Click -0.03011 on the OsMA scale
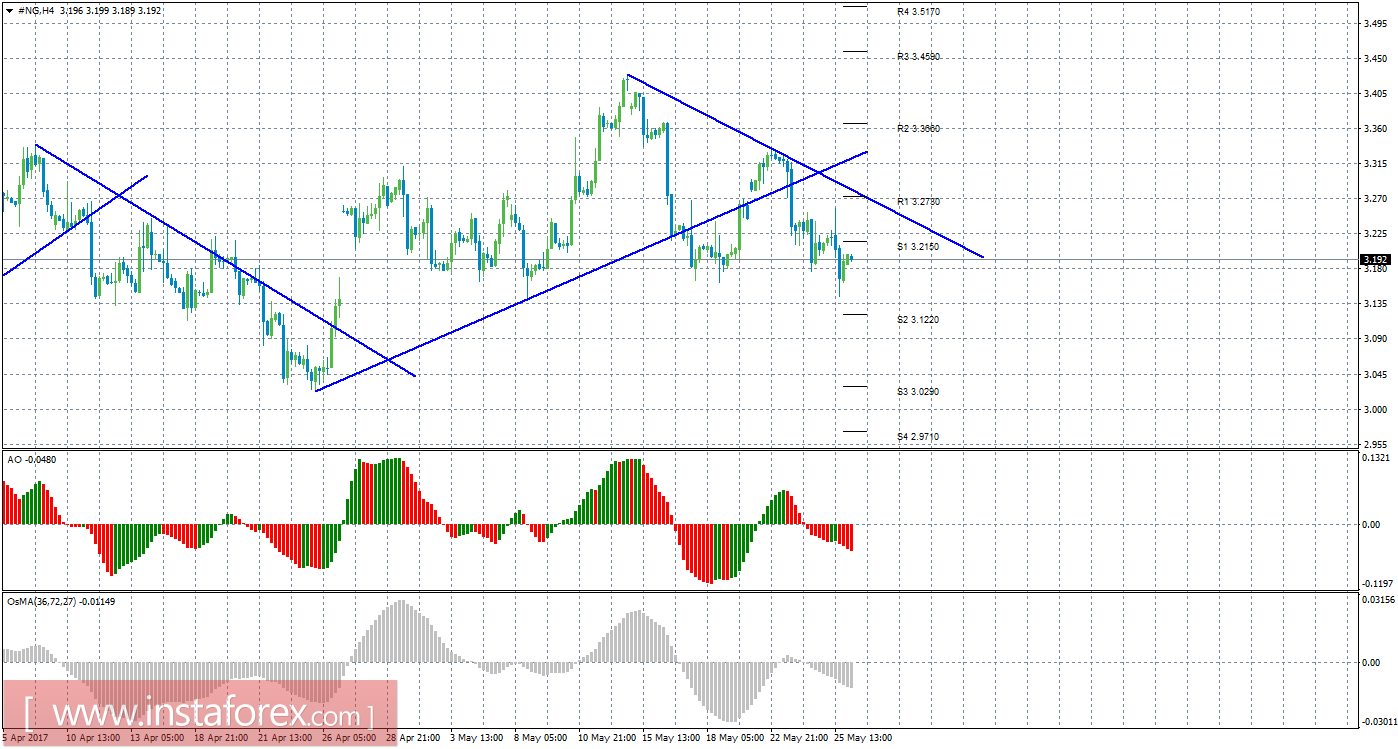 point(1378,721)
